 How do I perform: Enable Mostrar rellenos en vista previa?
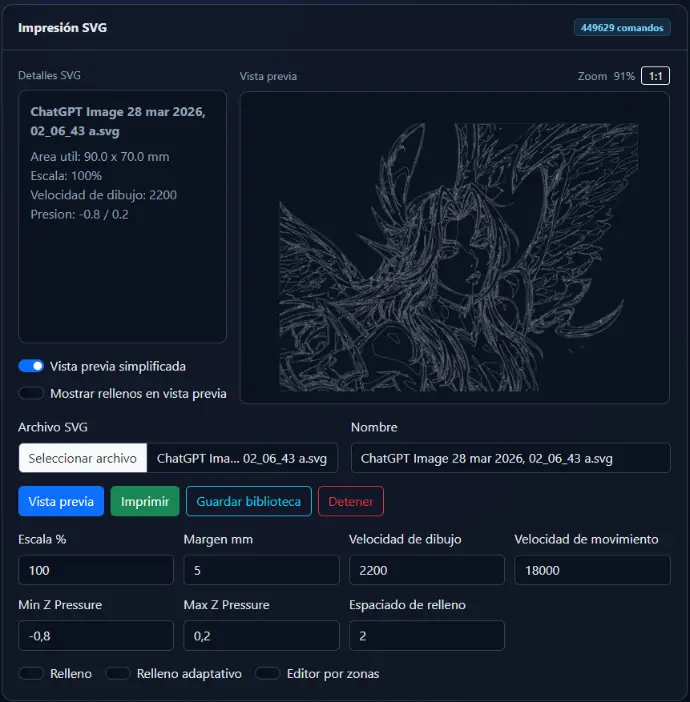tap(32, 393)
